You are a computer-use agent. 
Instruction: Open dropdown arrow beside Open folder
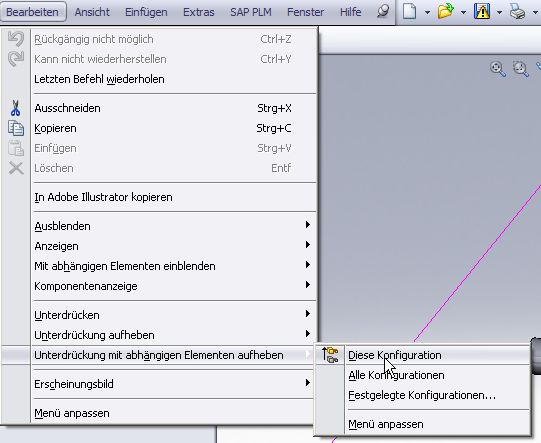click(x=463, y=12)
